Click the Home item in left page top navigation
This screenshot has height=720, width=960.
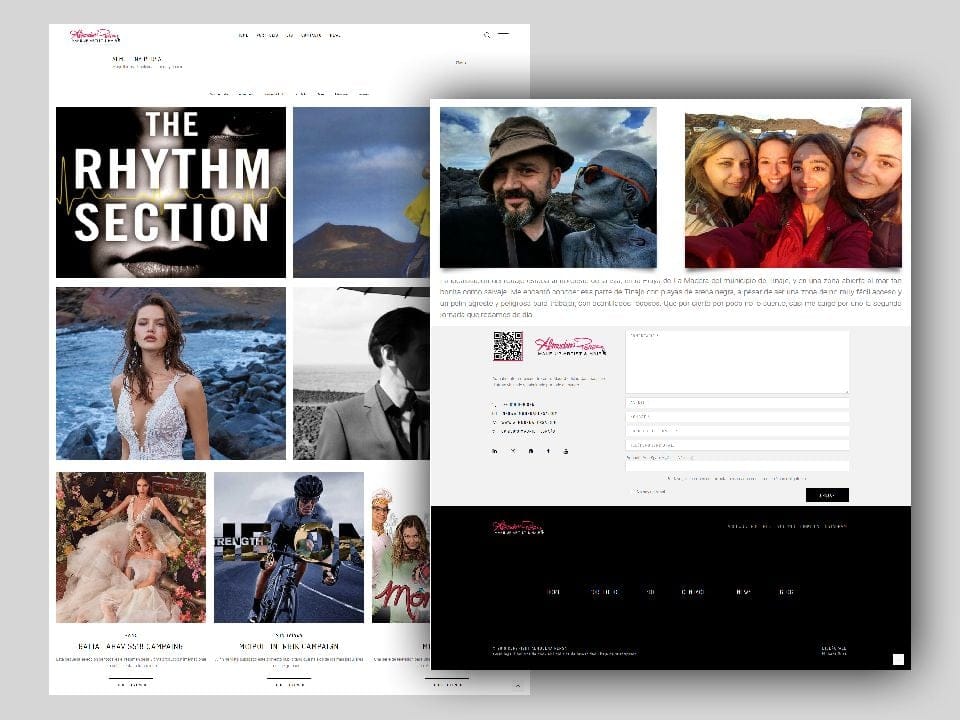[x=242, y=36]
